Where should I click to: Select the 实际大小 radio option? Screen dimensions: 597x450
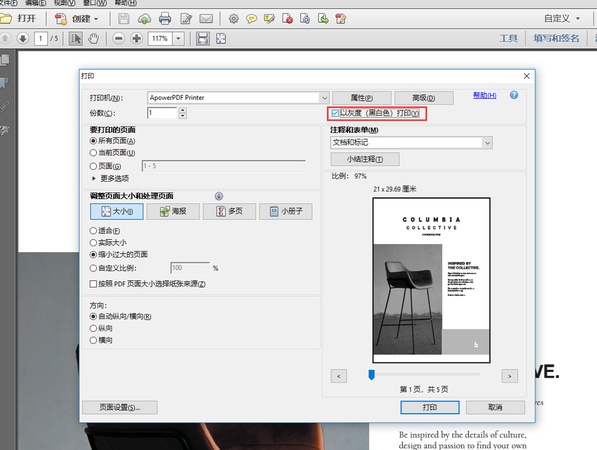[93, 243]
